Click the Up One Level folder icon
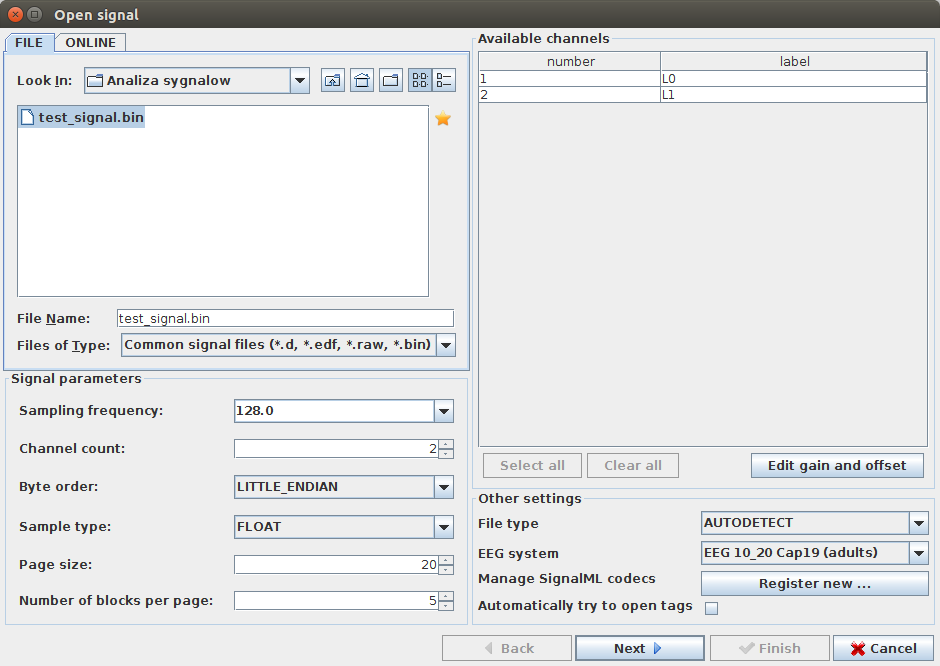Image resolution: width=940 pixels, height=666 pixels. (333, 81)
